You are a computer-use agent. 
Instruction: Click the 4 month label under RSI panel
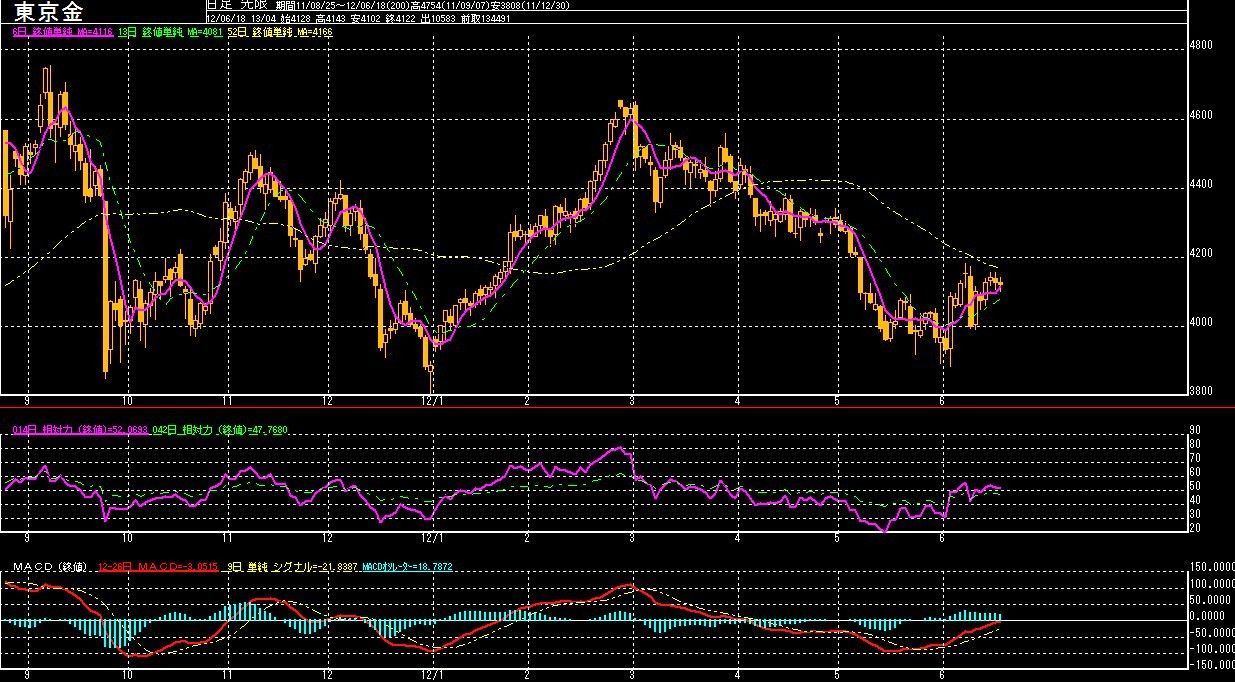coord(737,537)
